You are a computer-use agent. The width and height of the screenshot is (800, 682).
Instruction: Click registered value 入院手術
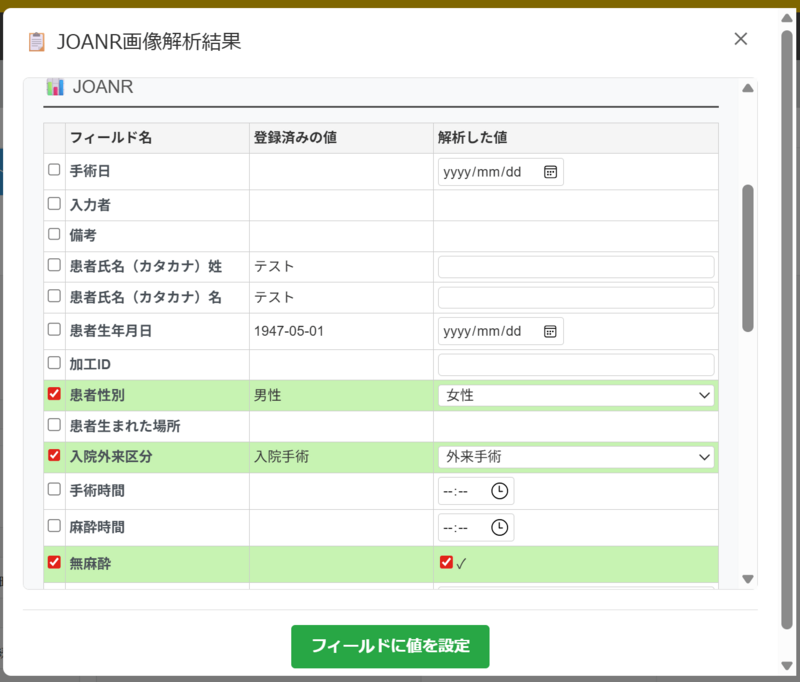(x=282, y=457)
